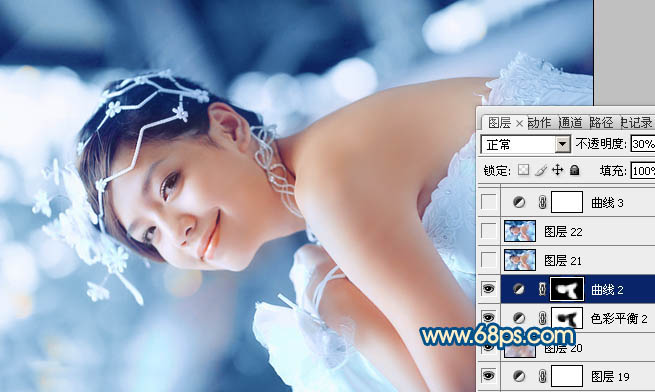This screenshot has height=392, width=655.
Task: Click the 不透明度 opacity value field
Action: point(642,144)
